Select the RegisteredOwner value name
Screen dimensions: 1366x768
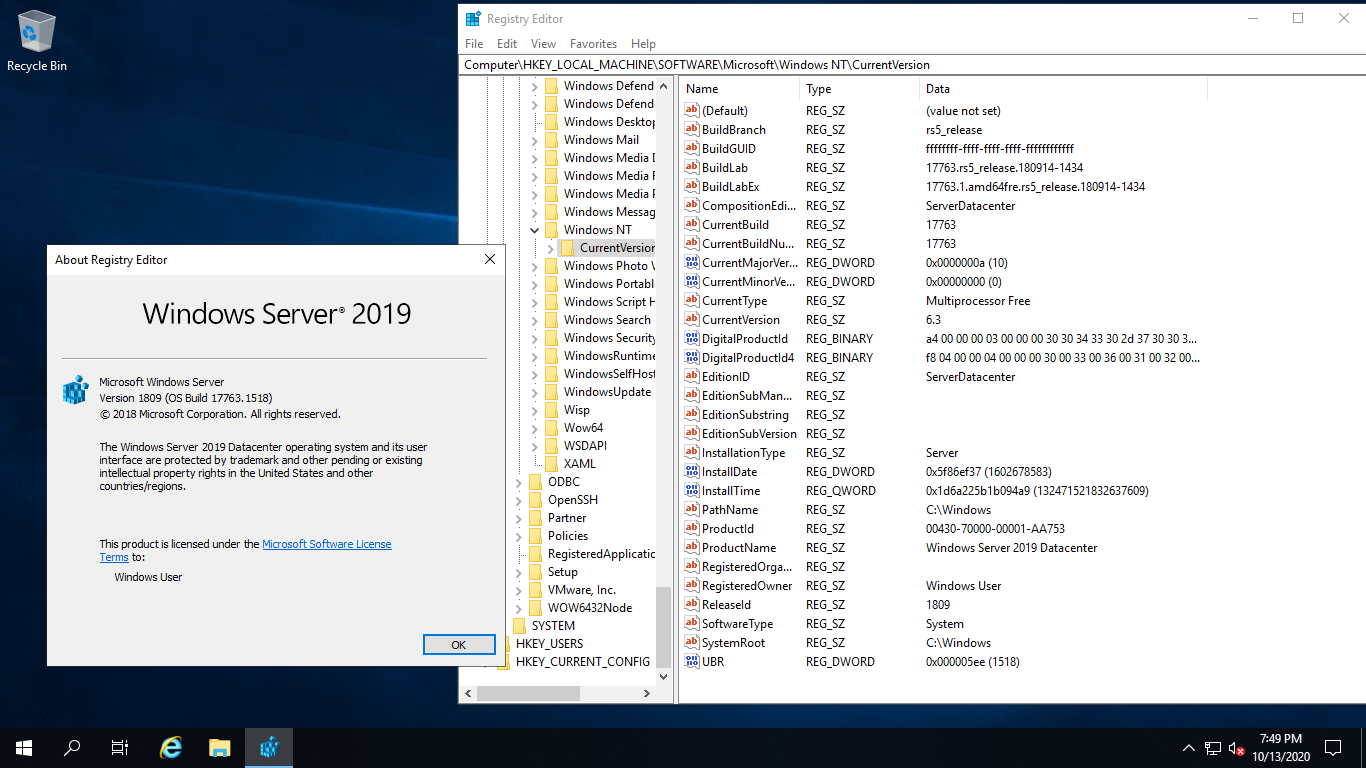point(747,586)
